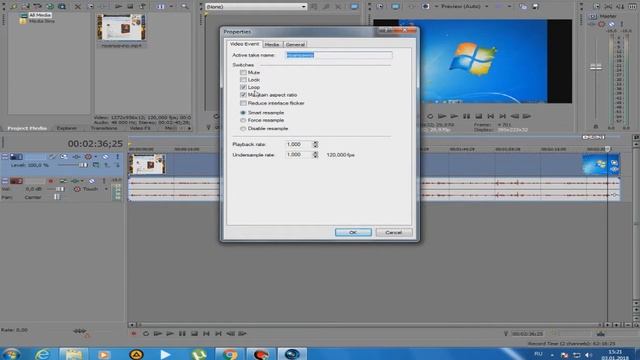Select Force resample radio option
The height and width of the screenshot is (360, 640).
pos(243,120)
